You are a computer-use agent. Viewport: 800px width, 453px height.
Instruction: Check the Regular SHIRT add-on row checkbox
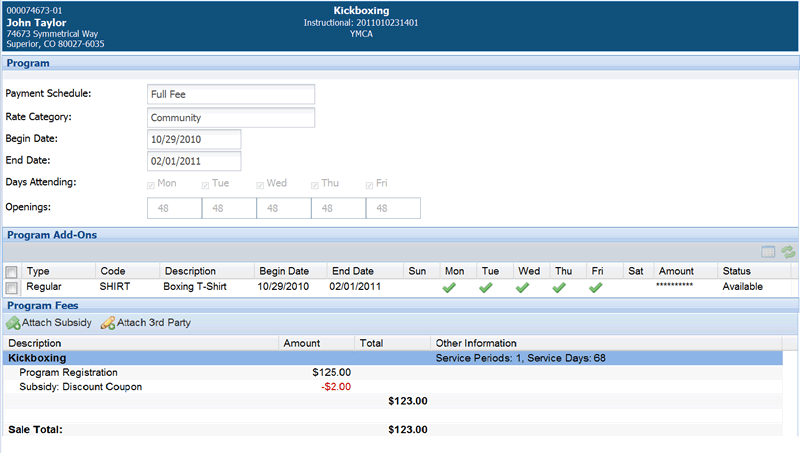(x=11, y=288)
